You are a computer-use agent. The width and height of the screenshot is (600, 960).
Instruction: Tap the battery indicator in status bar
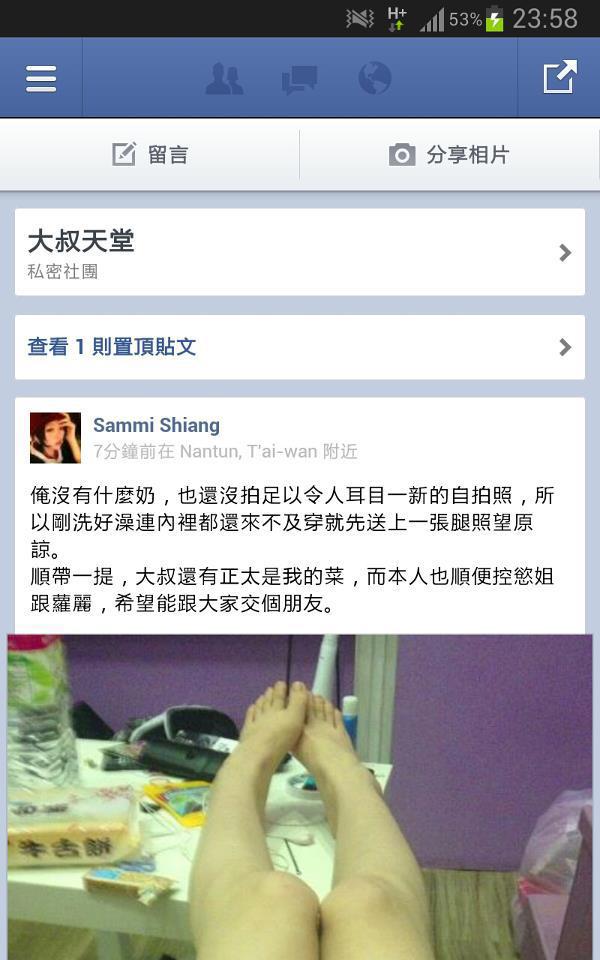(494, 18)
